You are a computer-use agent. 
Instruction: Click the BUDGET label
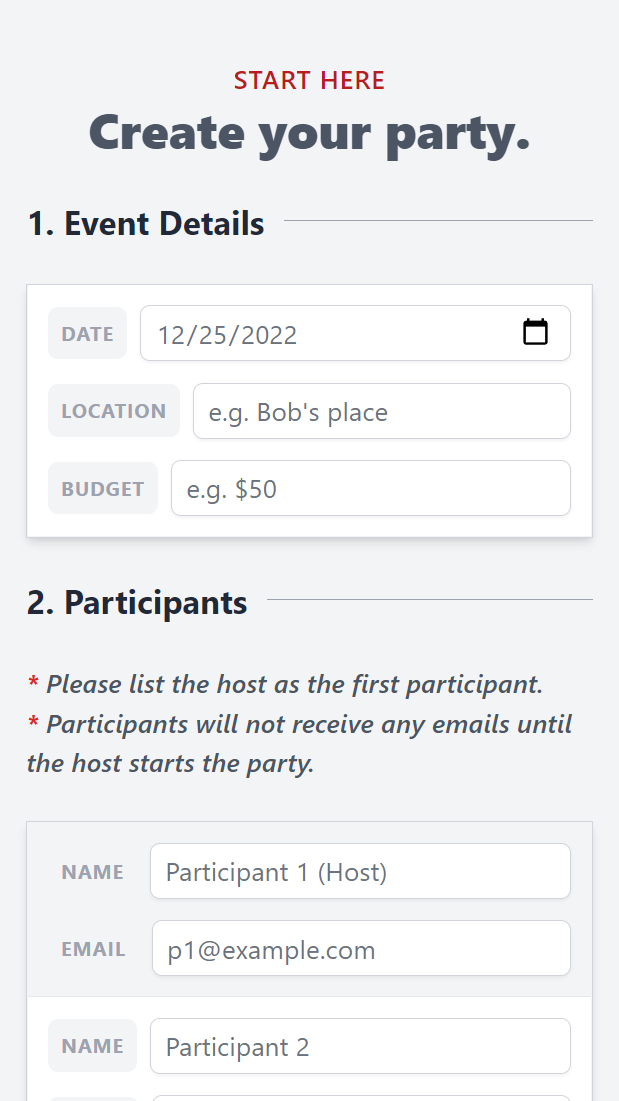[102, 488]
